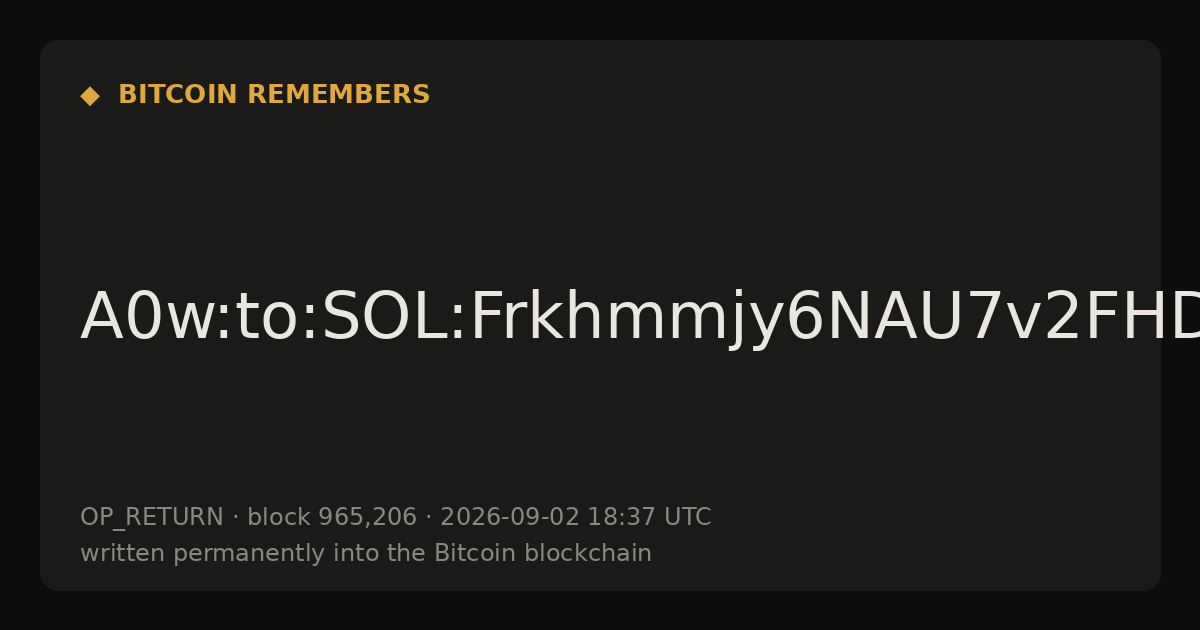Click the dot separator before the date

click(429, 518)
